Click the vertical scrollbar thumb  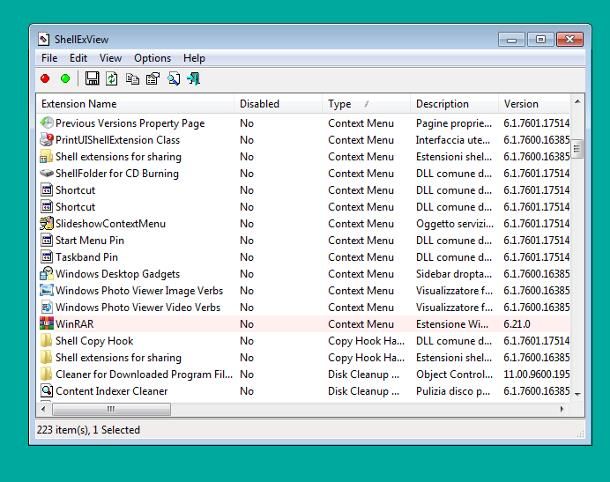pos(577,149)
